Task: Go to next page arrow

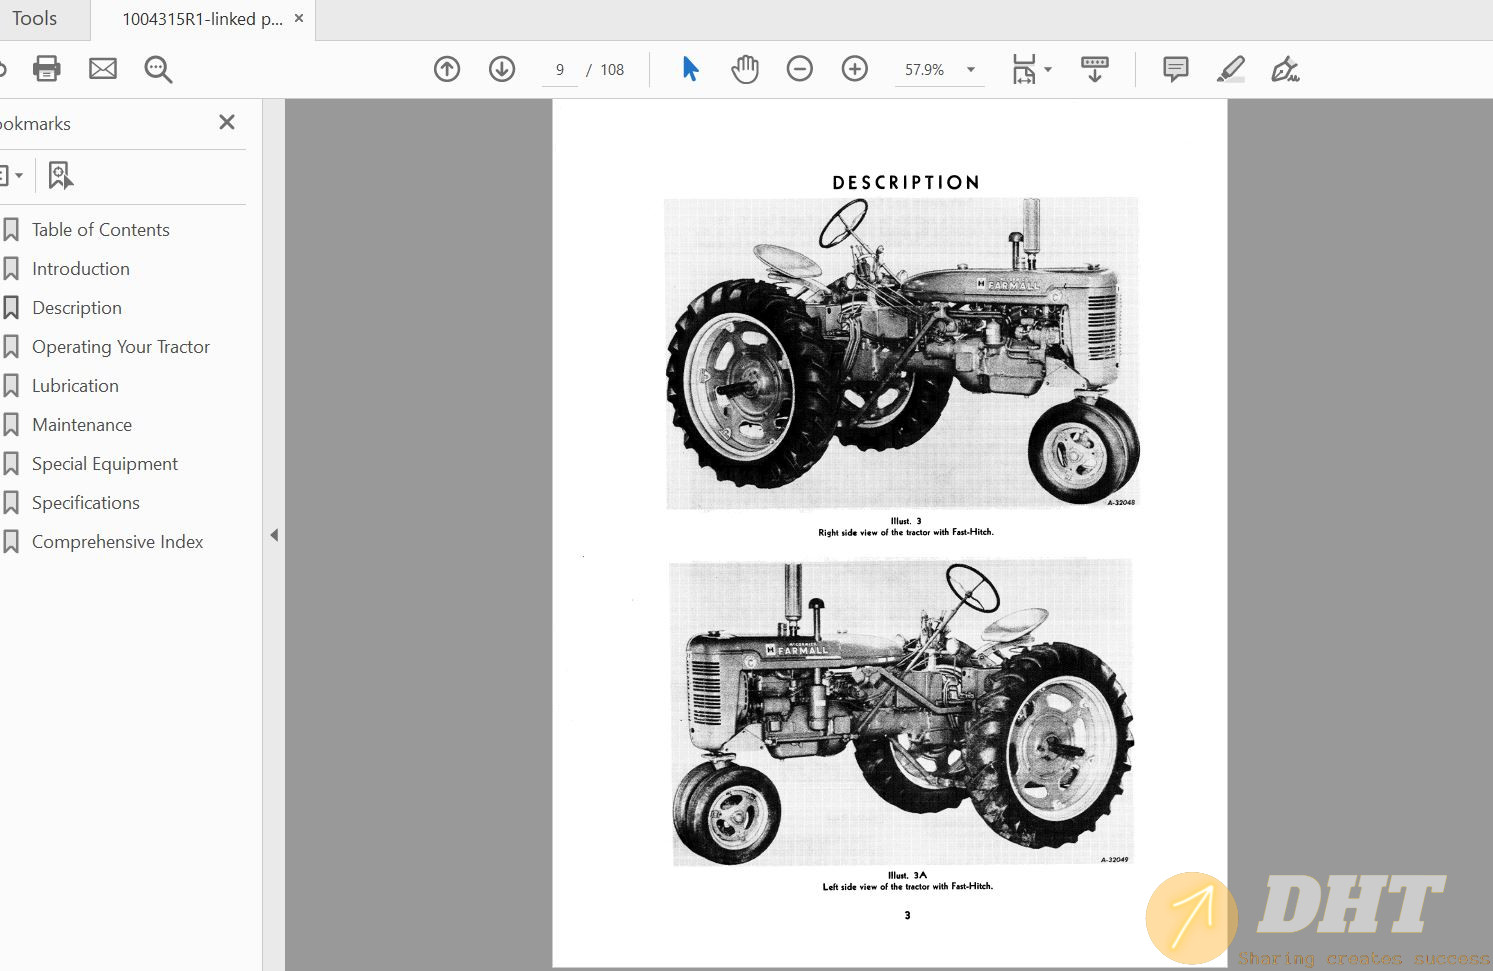Action: point(502,69)
